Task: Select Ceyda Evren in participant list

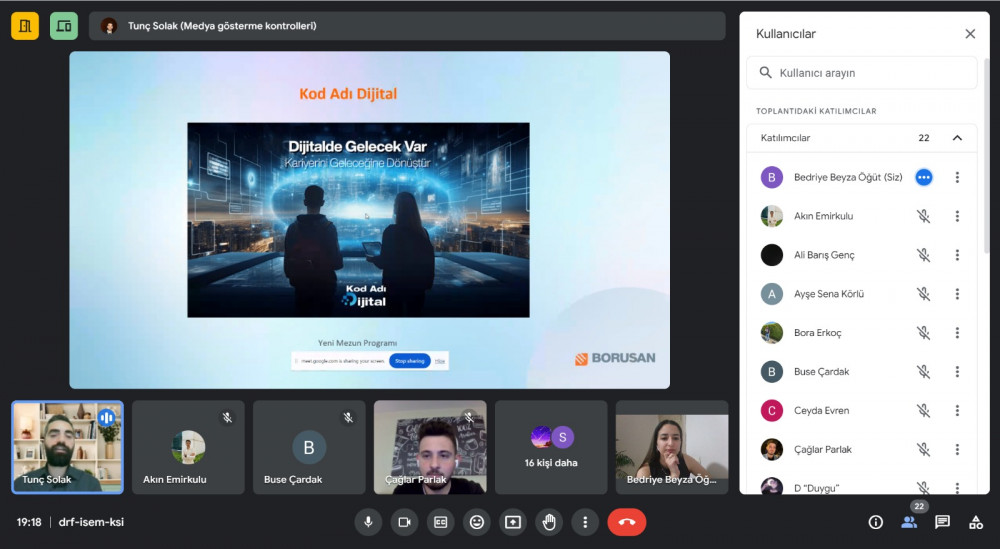Action: (821, 411)
